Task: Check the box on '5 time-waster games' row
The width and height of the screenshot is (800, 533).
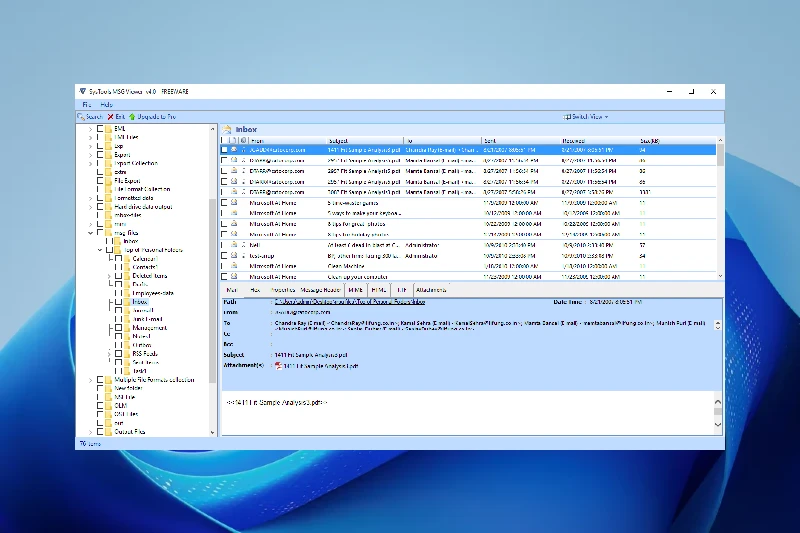Action: tap(224, 202)
